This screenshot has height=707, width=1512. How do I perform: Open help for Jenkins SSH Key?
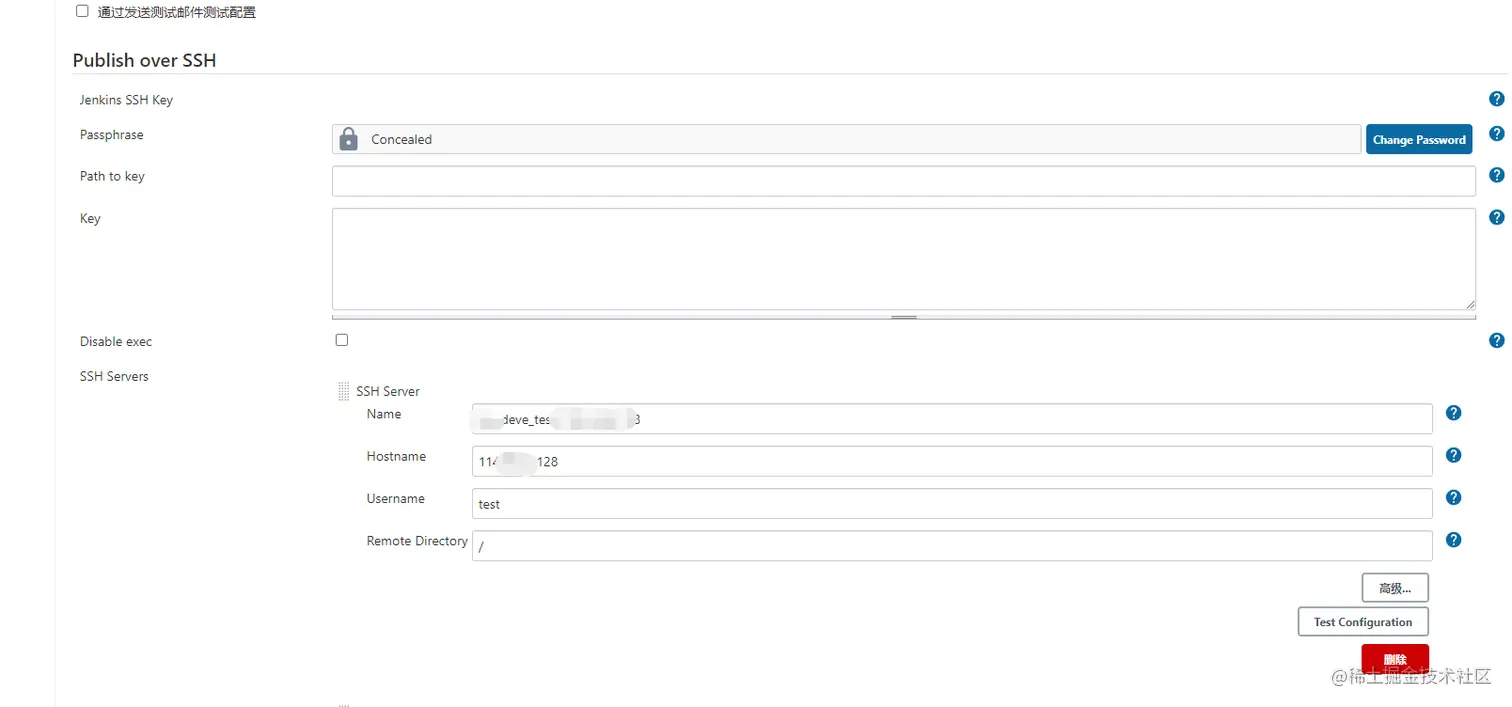coord(1496,99)
